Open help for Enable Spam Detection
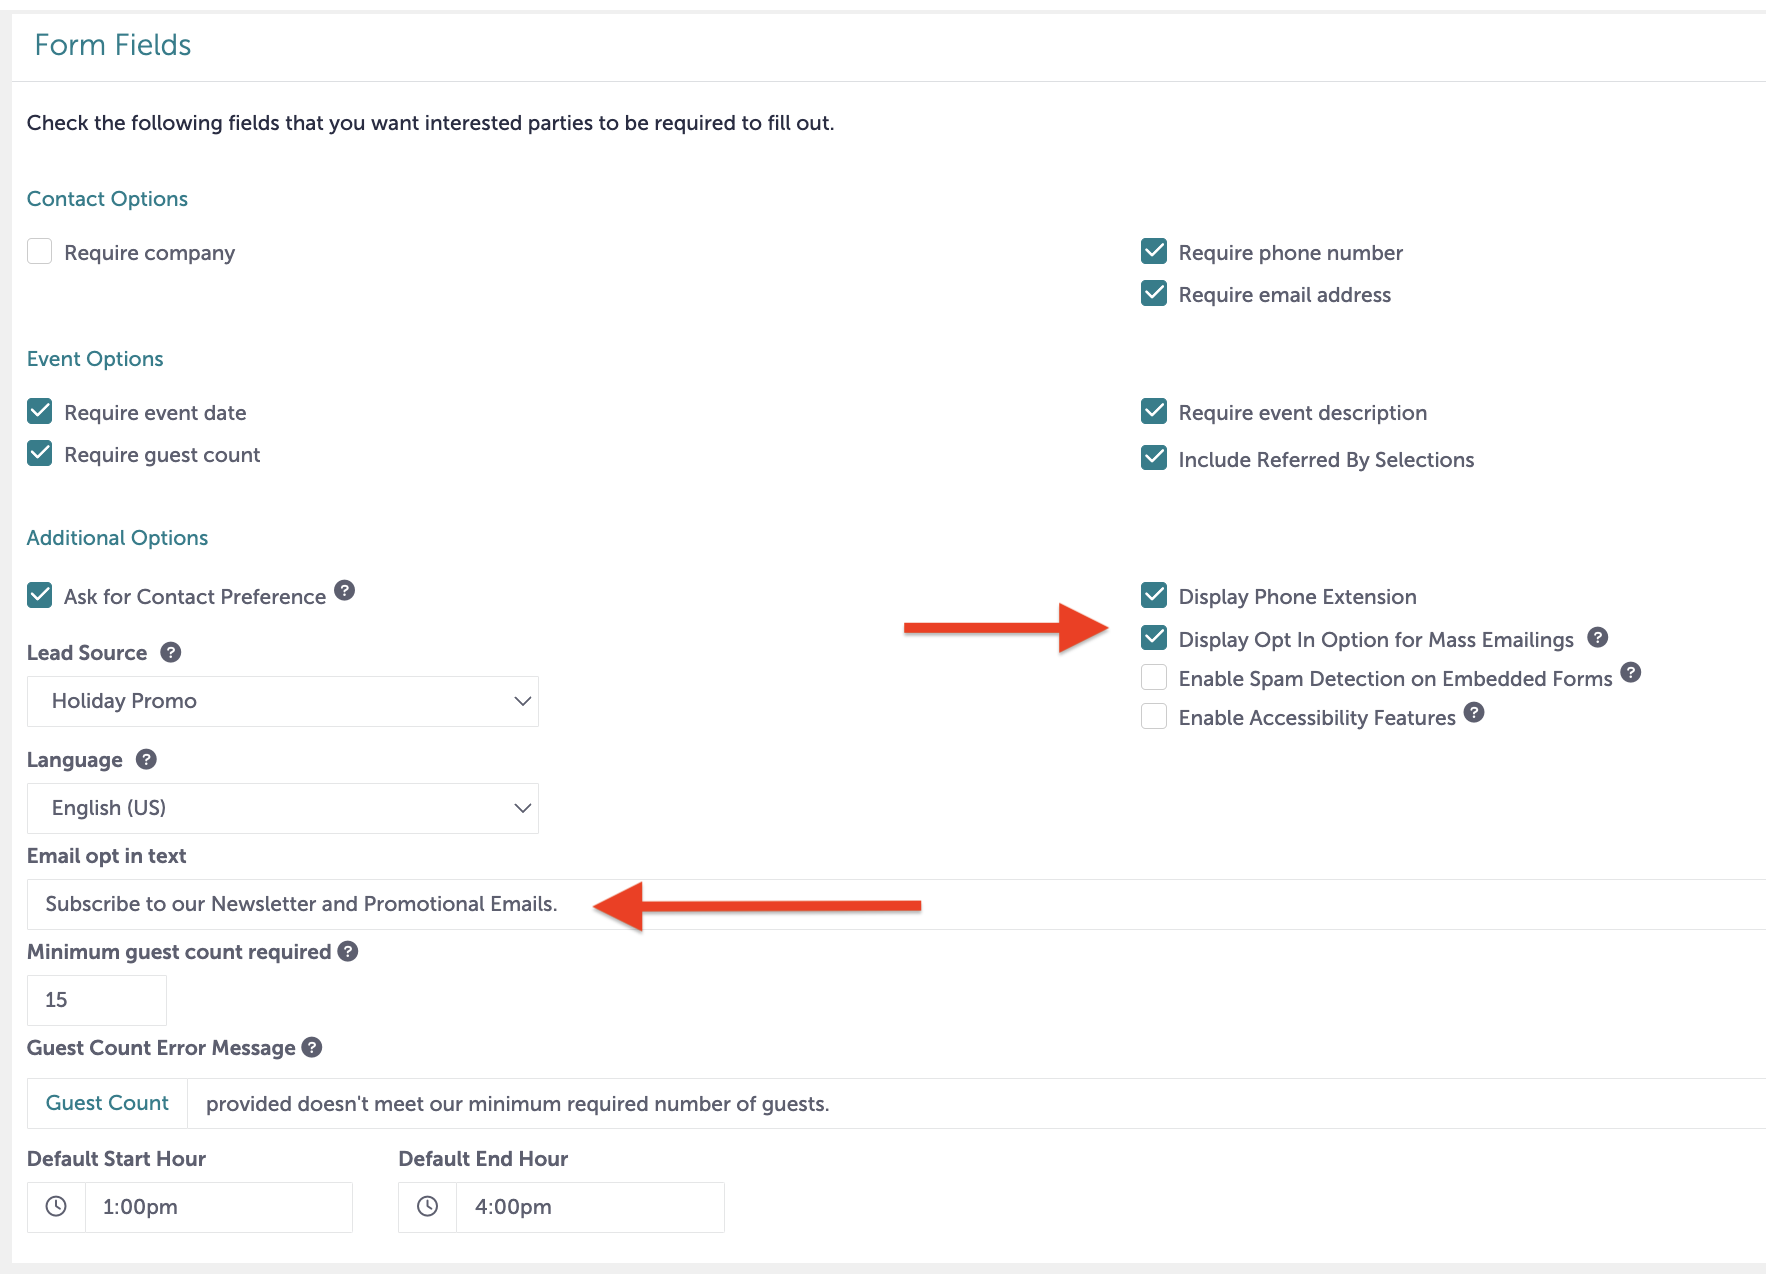Viewport: 1766px width, 1274px height. pyautogui.click(x=1631, y=673)
